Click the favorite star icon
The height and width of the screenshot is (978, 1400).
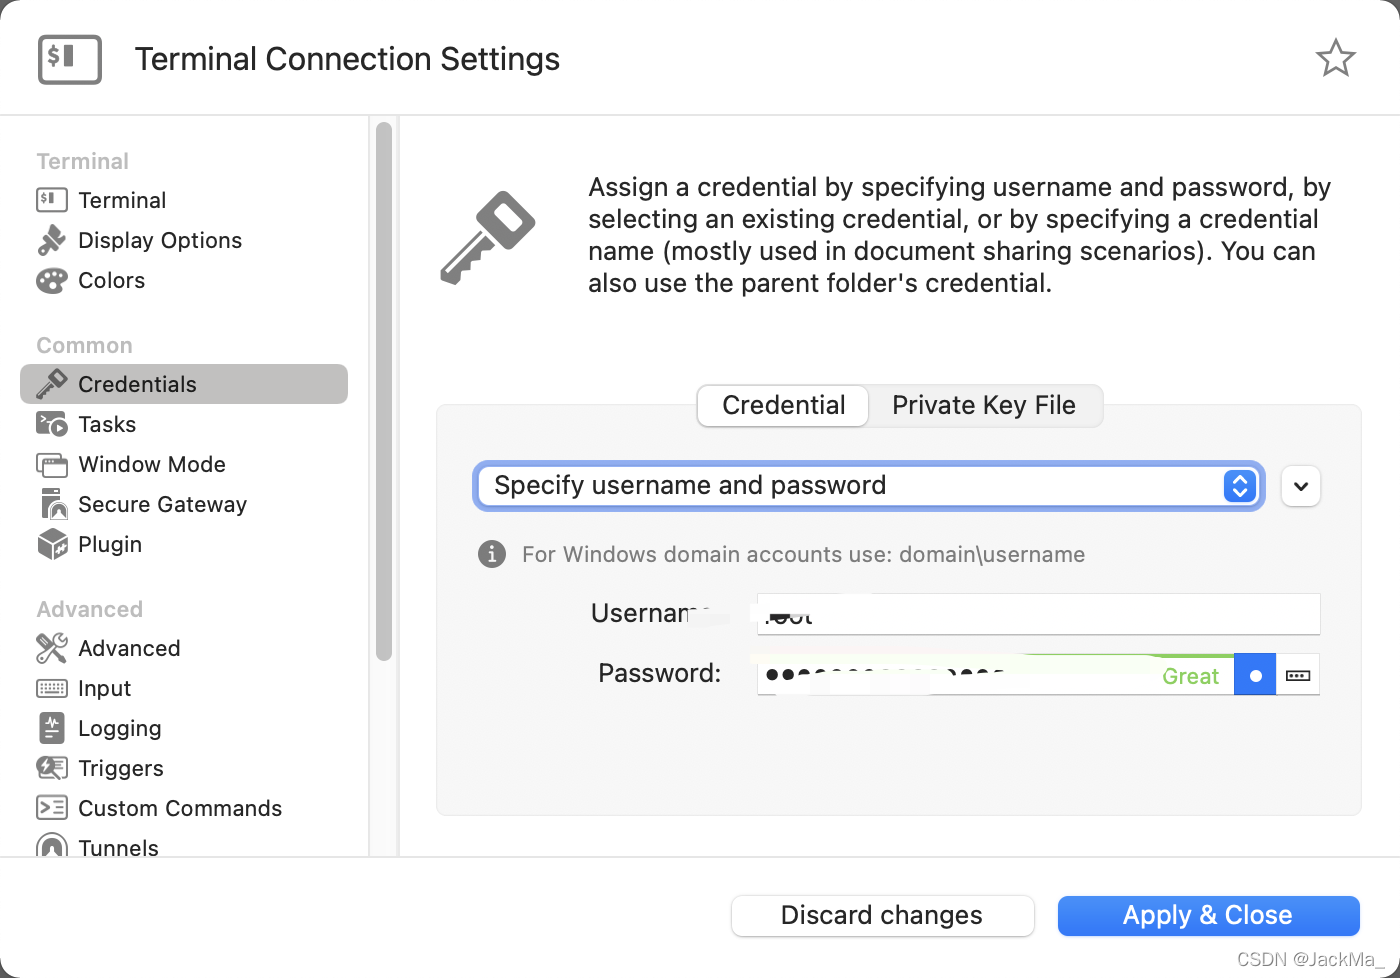(1335, 58)
